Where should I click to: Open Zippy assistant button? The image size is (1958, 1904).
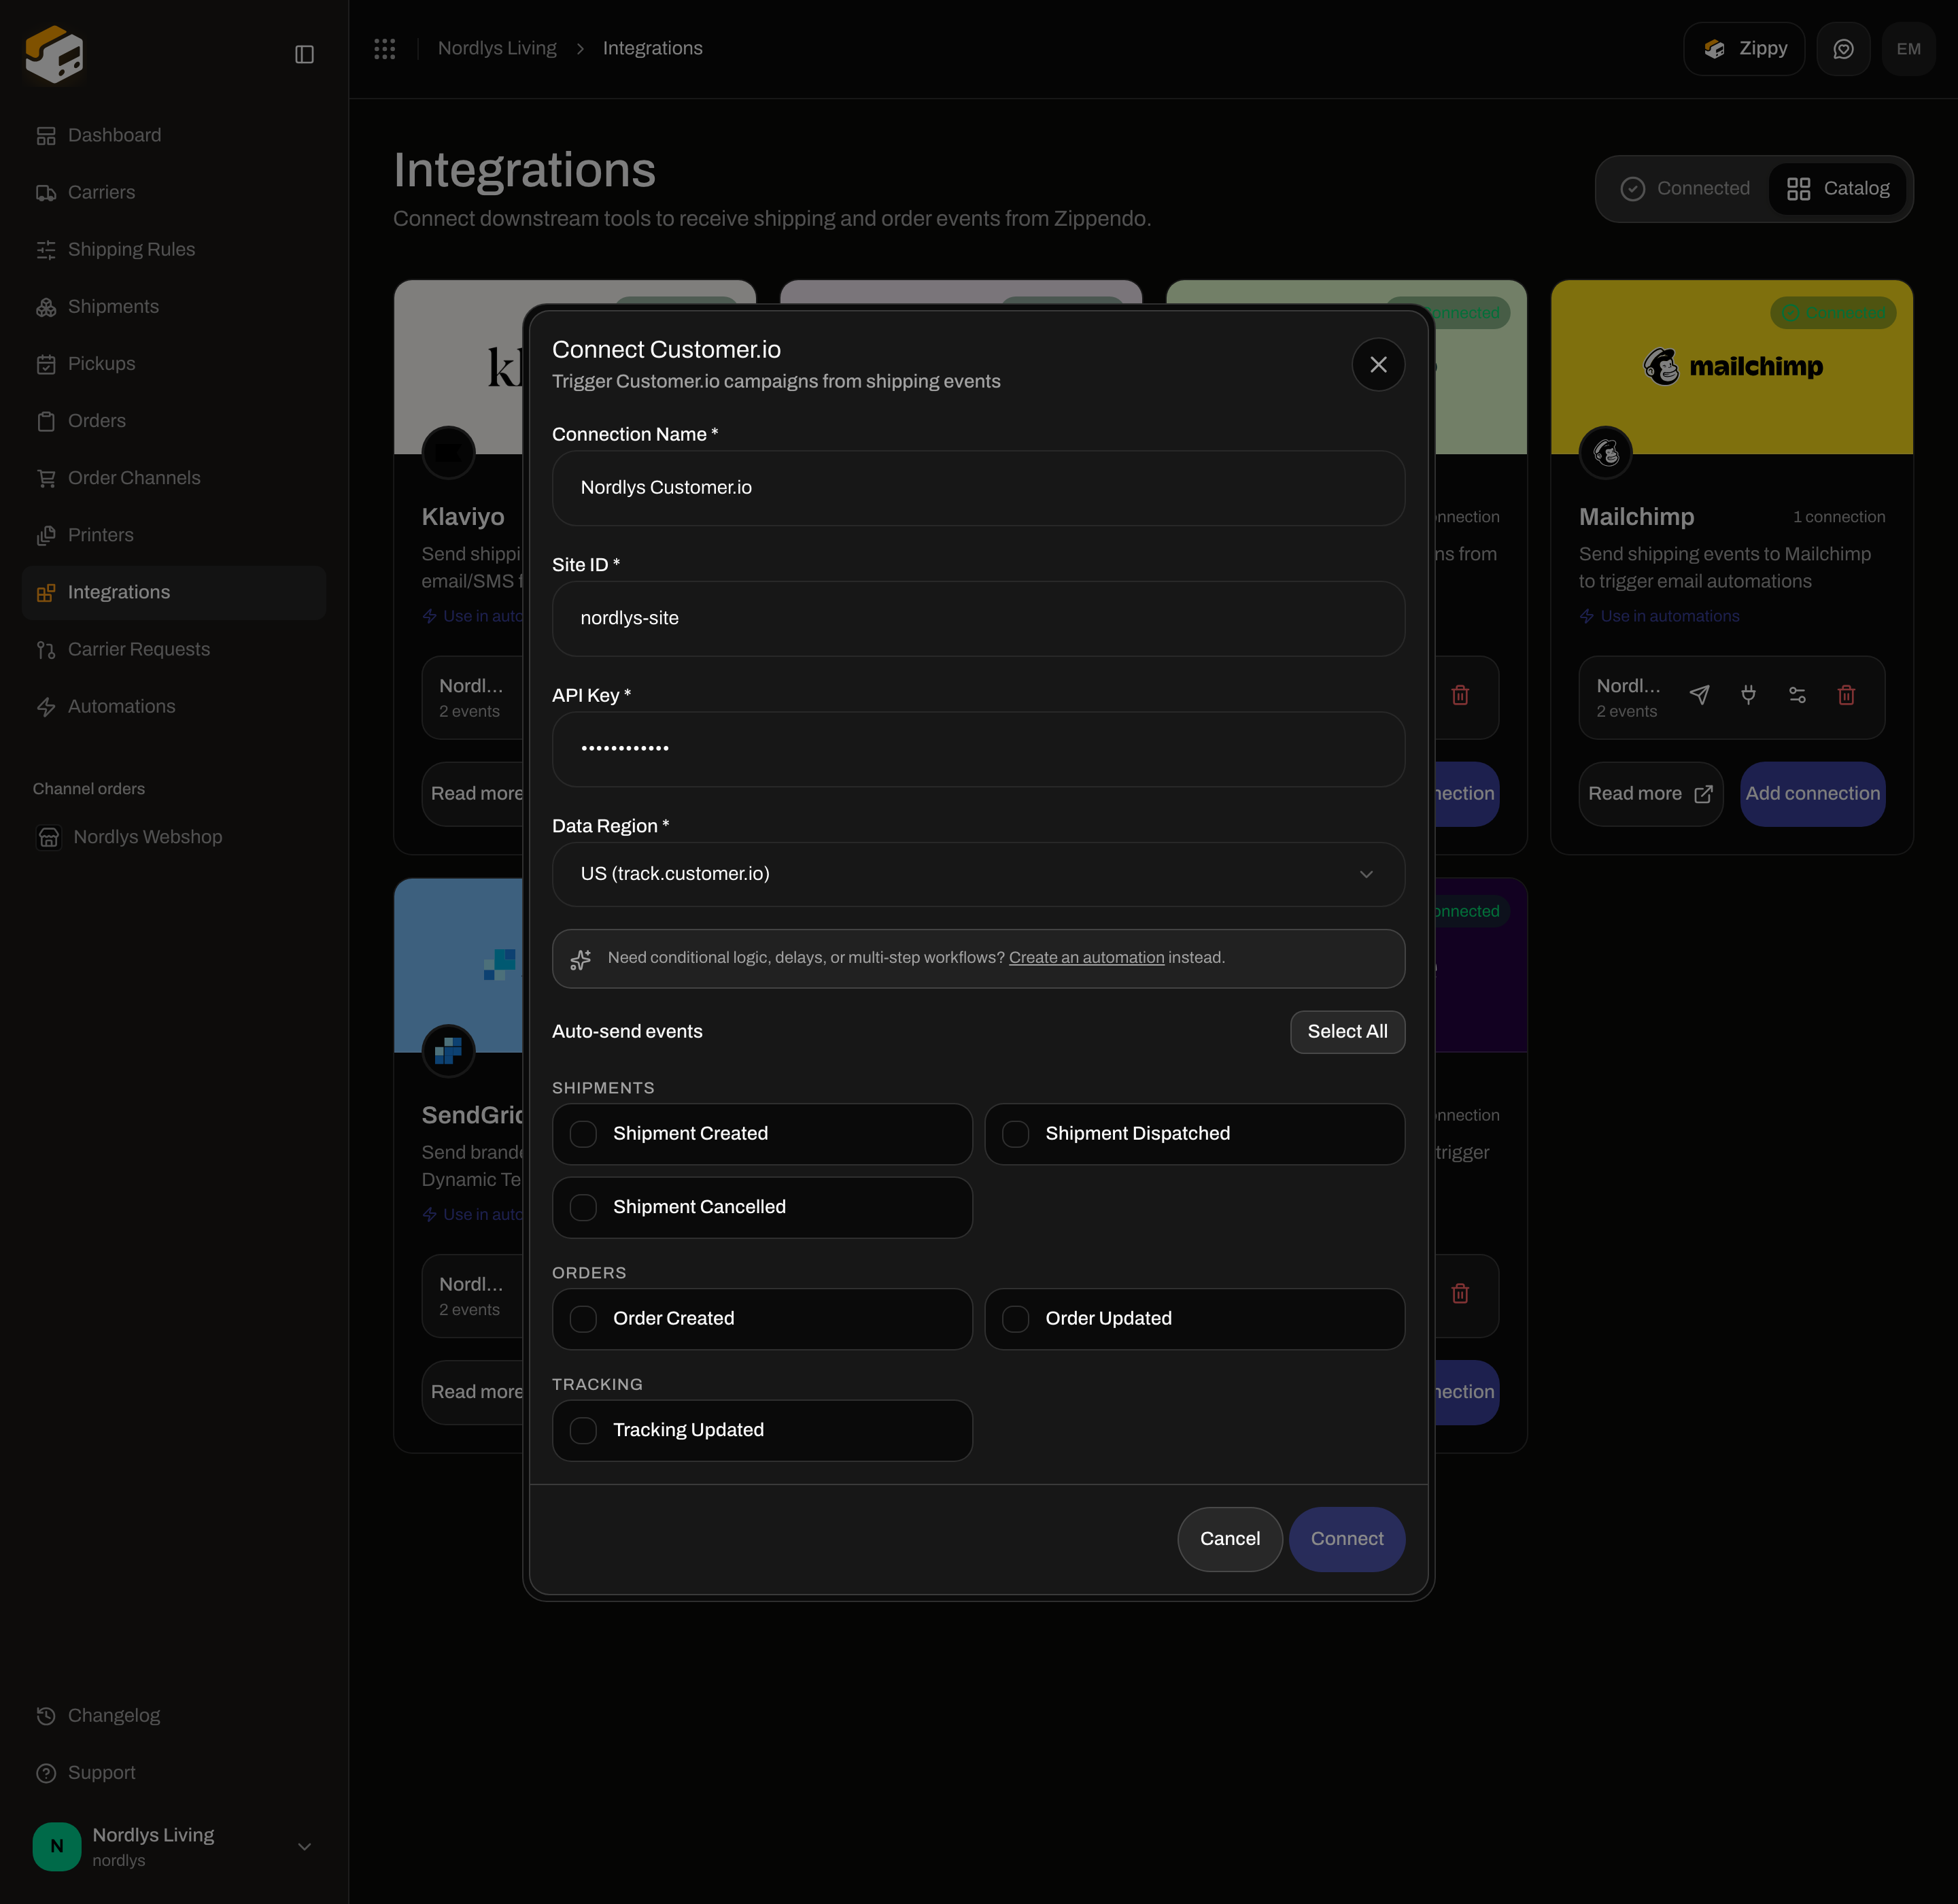coord(1744,49)
